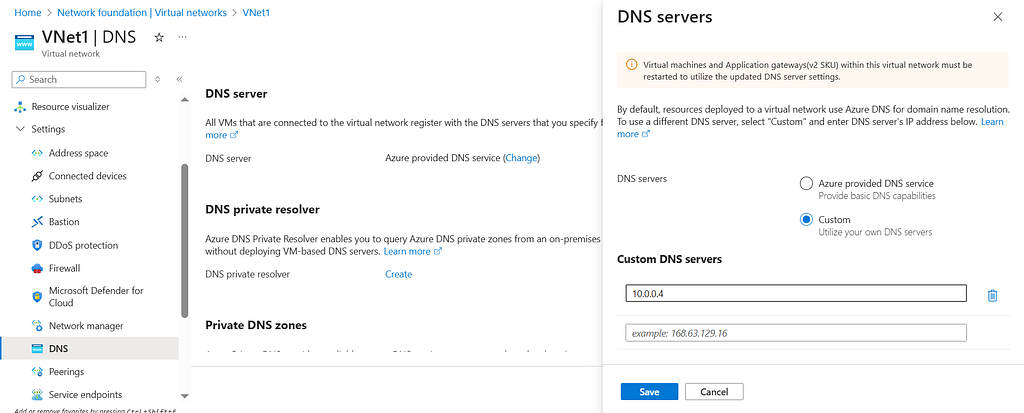Close the DNS servers panel
This screenshot has height=413, width=1024.
[997, 17]
